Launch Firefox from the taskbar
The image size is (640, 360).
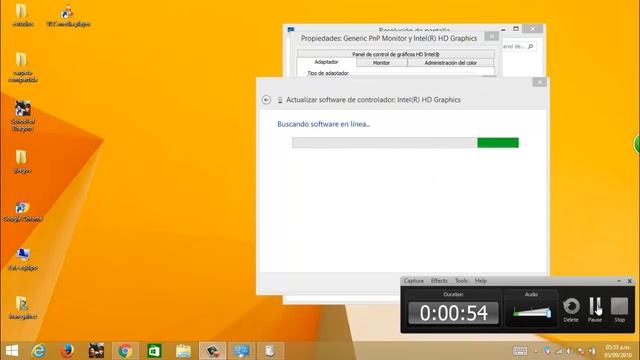coord(67,351)
